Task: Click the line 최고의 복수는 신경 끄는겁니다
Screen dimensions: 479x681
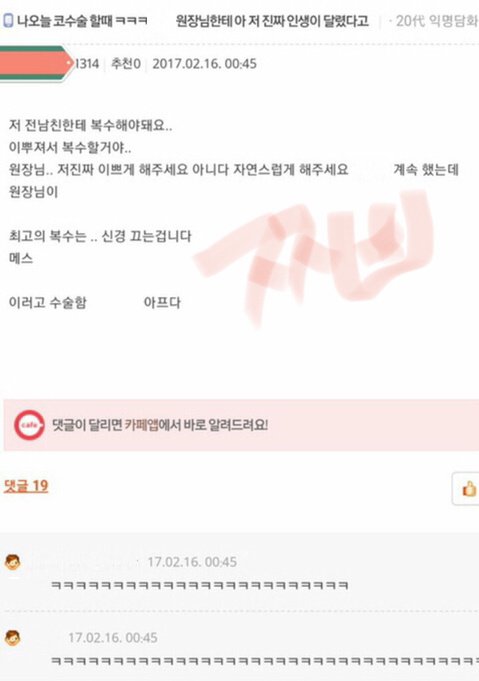Action: (100, 236)
